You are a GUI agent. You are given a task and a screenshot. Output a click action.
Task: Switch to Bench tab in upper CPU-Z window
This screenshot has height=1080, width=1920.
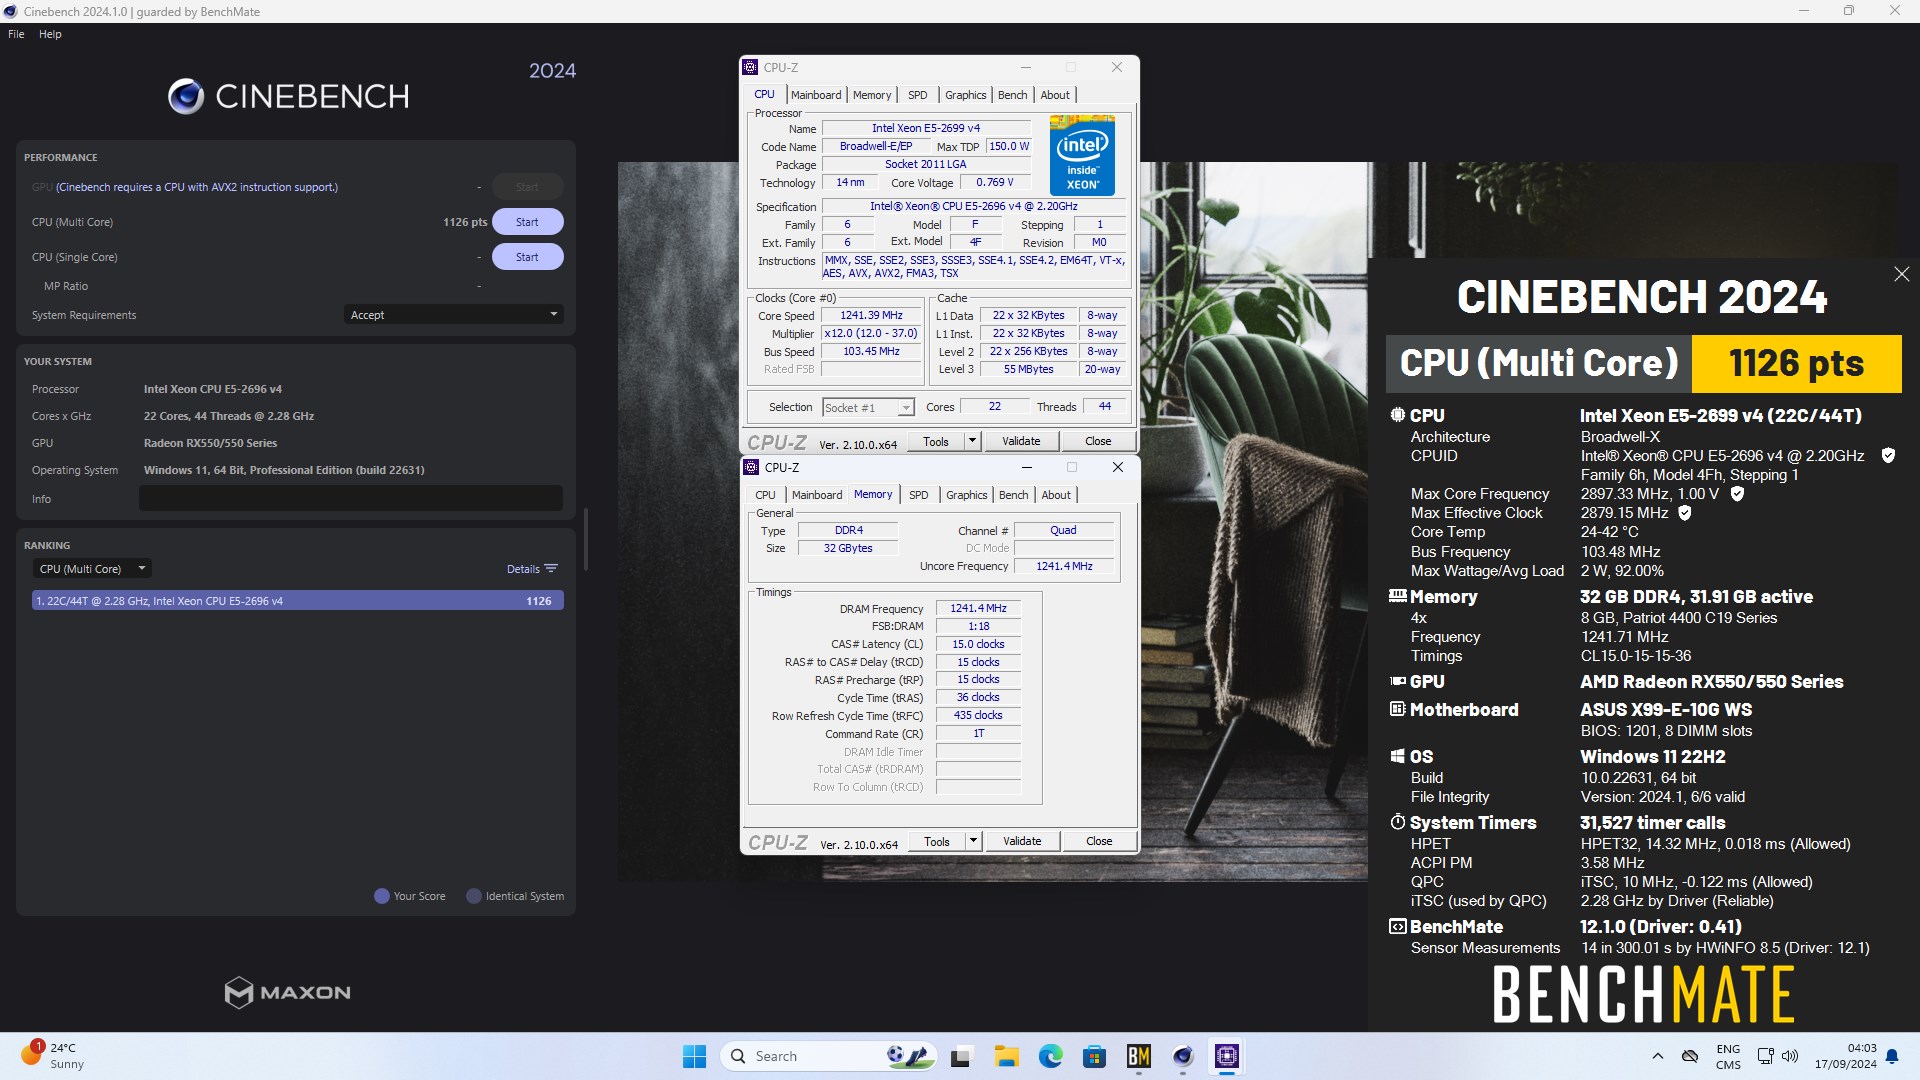[1012, 95]
